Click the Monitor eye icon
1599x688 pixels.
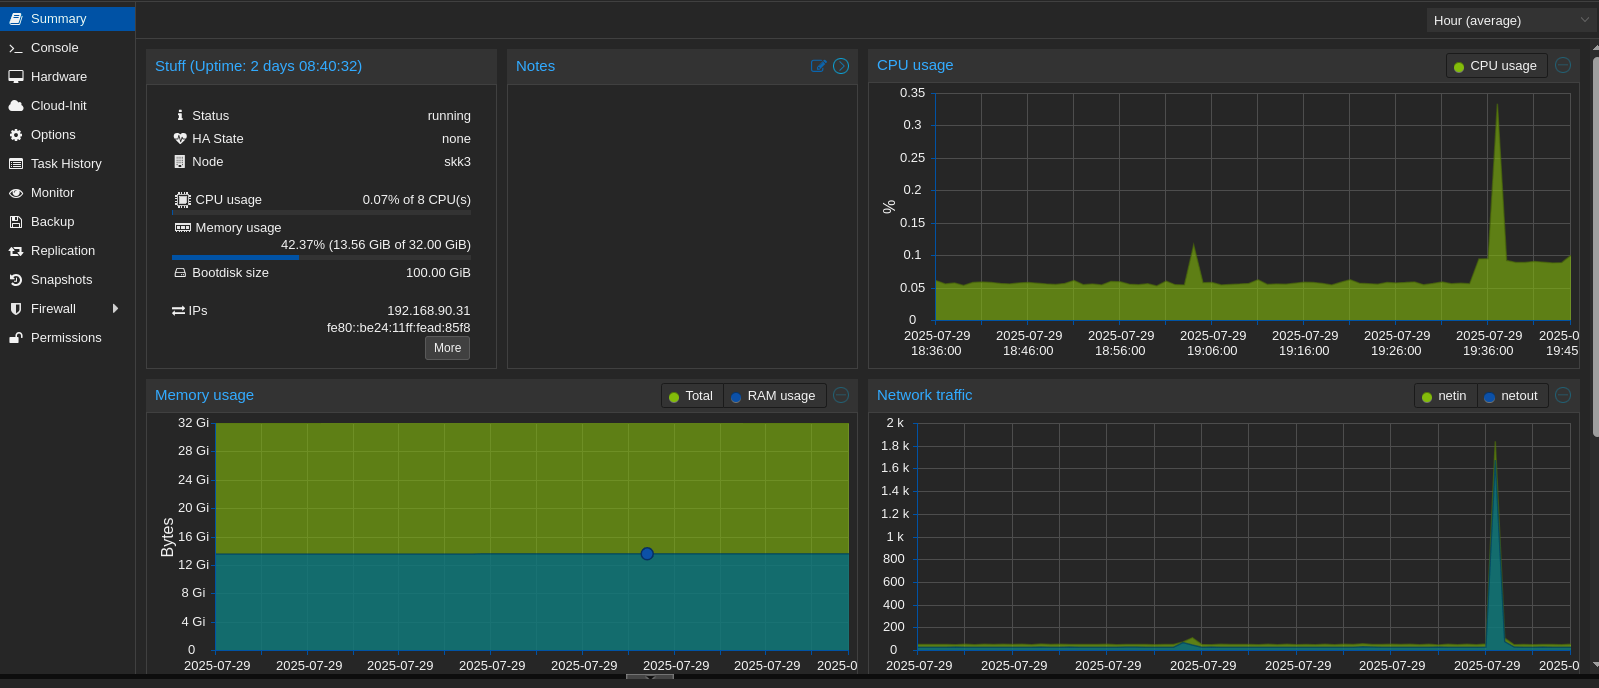click(x=16, y=193)
